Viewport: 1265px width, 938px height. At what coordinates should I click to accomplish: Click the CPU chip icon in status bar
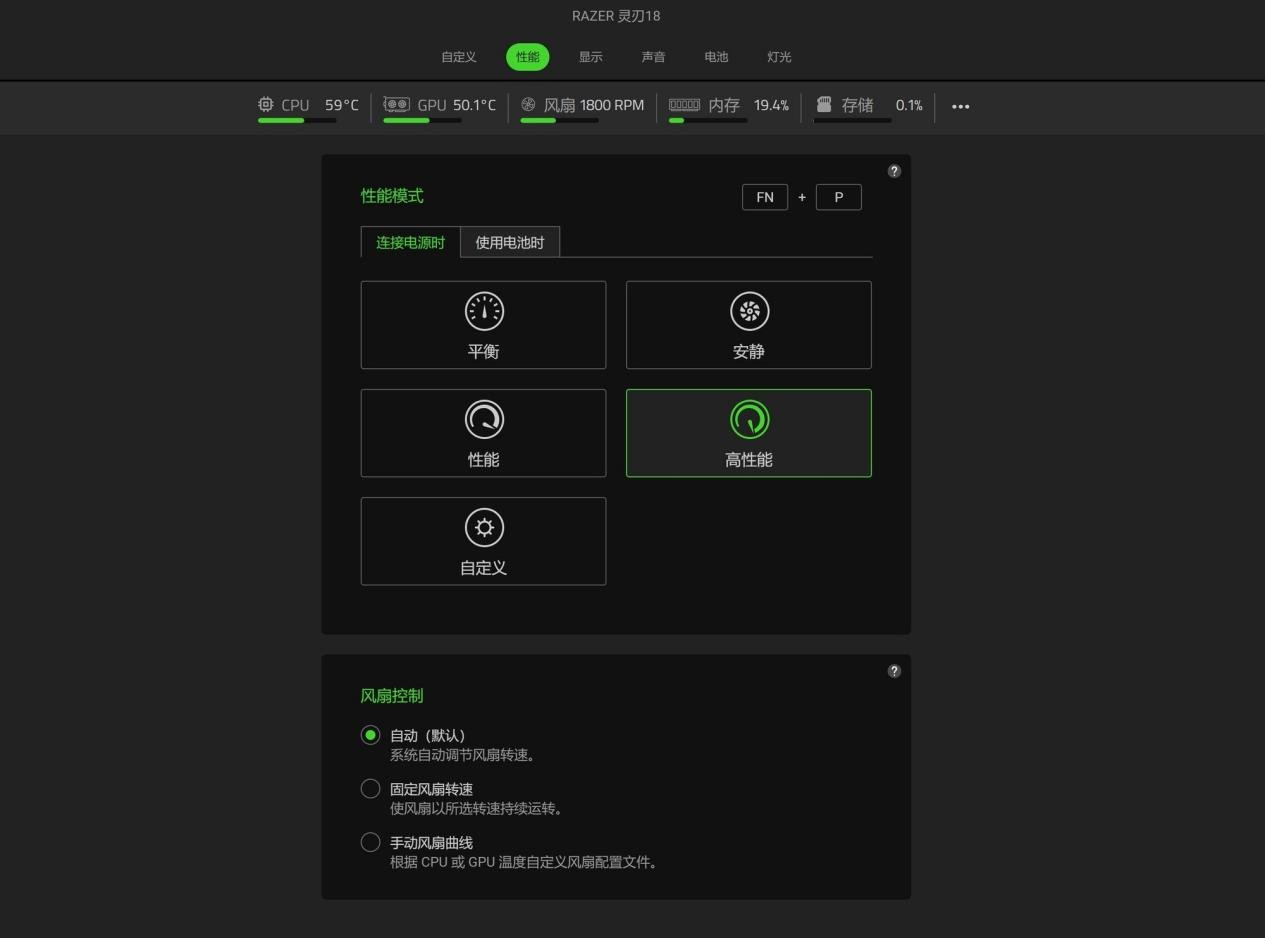265,104
